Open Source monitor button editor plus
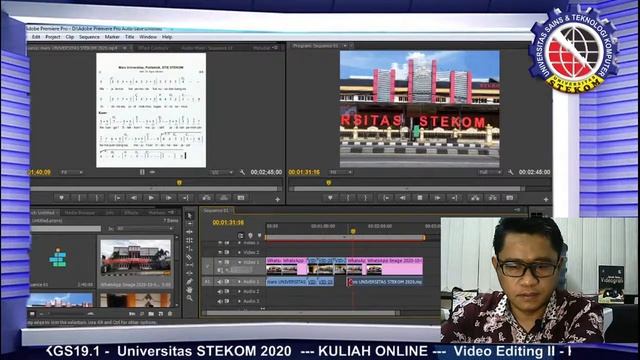This screenshot has height=360, width=640. coord(278,200)
